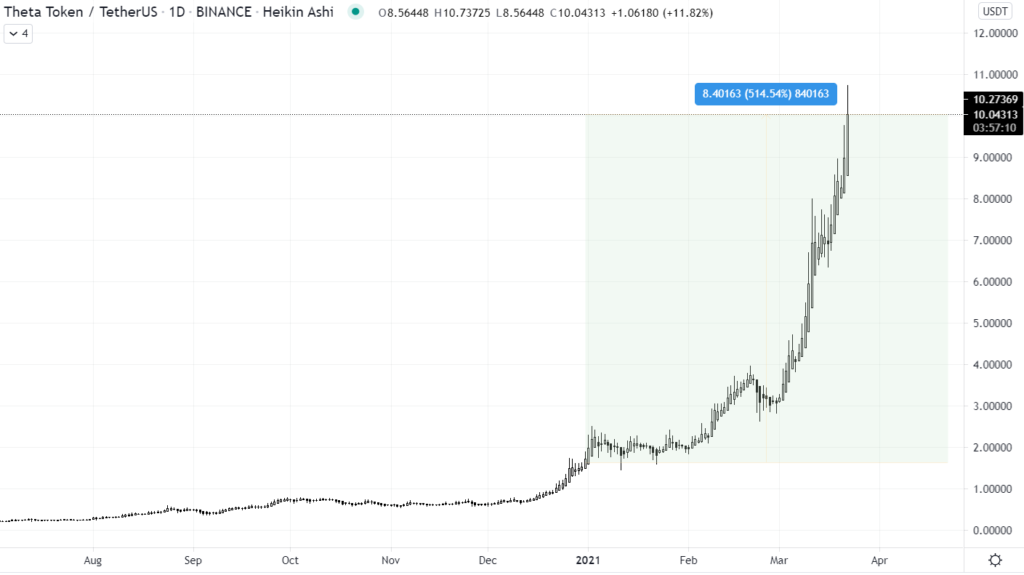Click the green market status dot
Viewport: 1024px width, 575px height.
coord(355,12)
